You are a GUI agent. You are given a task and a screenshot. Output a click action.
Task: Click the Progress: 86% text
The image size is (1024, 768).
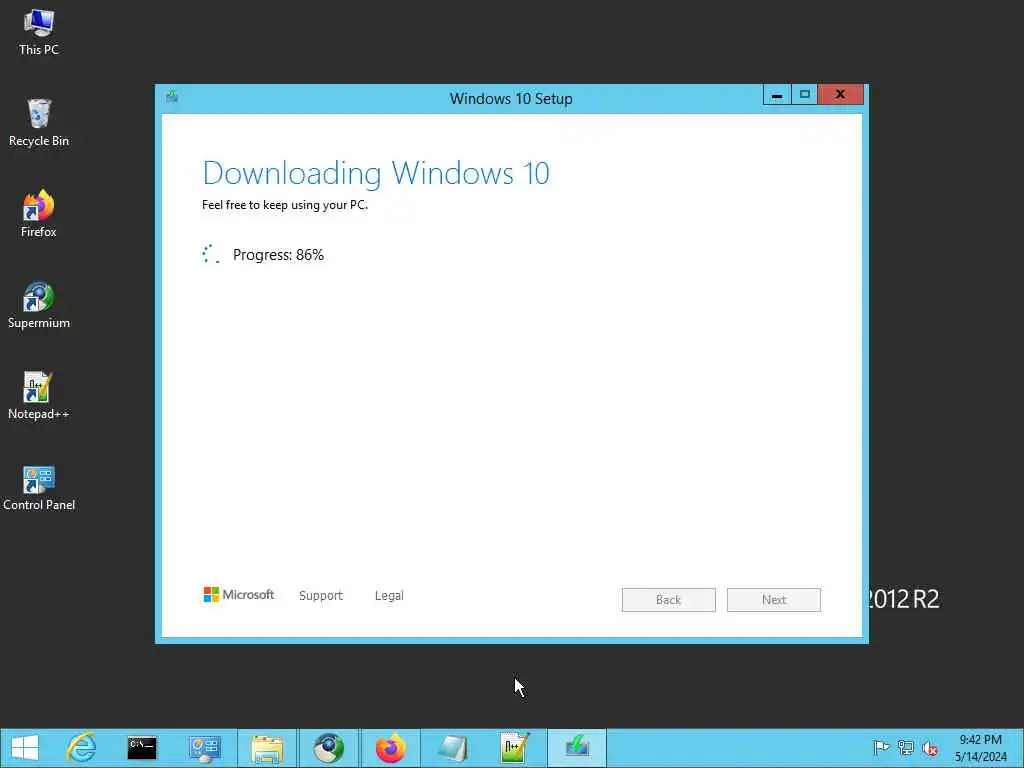tap(278, 255)
